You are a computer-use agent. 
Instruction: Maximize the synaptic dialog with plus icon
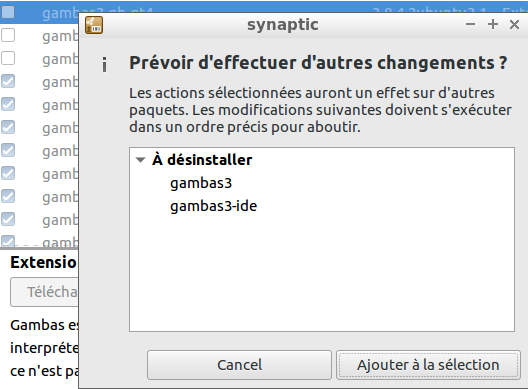coord(493,24)
